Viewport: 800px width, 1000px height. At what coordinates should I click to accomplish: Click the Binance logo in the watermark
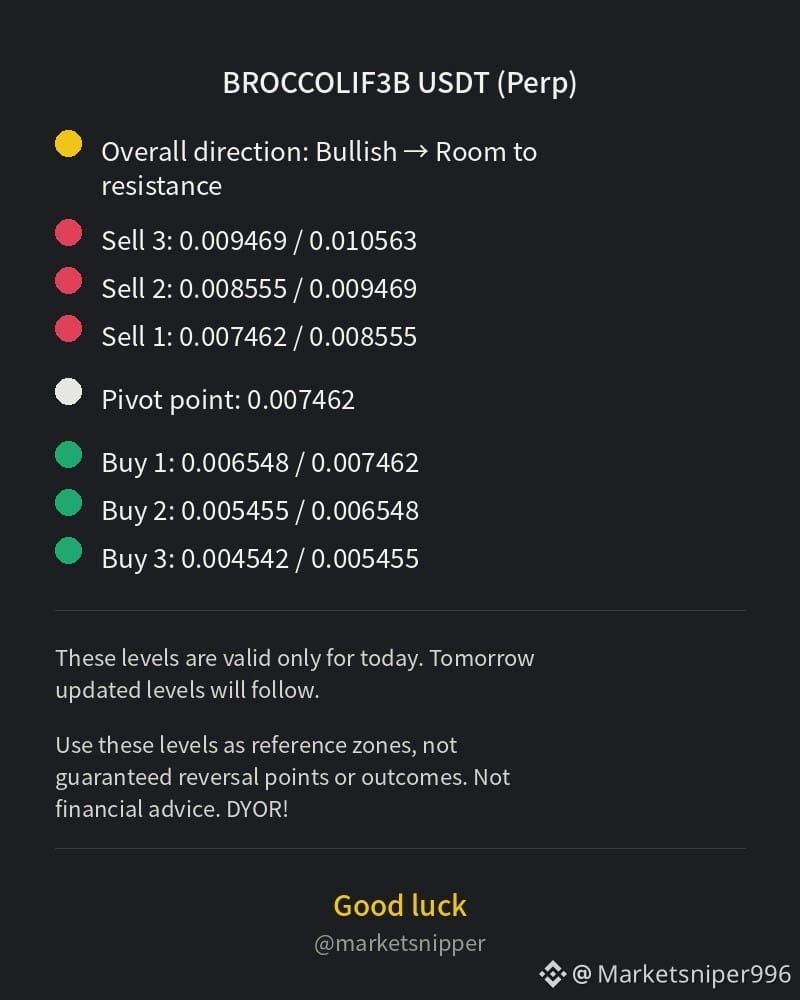click(552, 974)
